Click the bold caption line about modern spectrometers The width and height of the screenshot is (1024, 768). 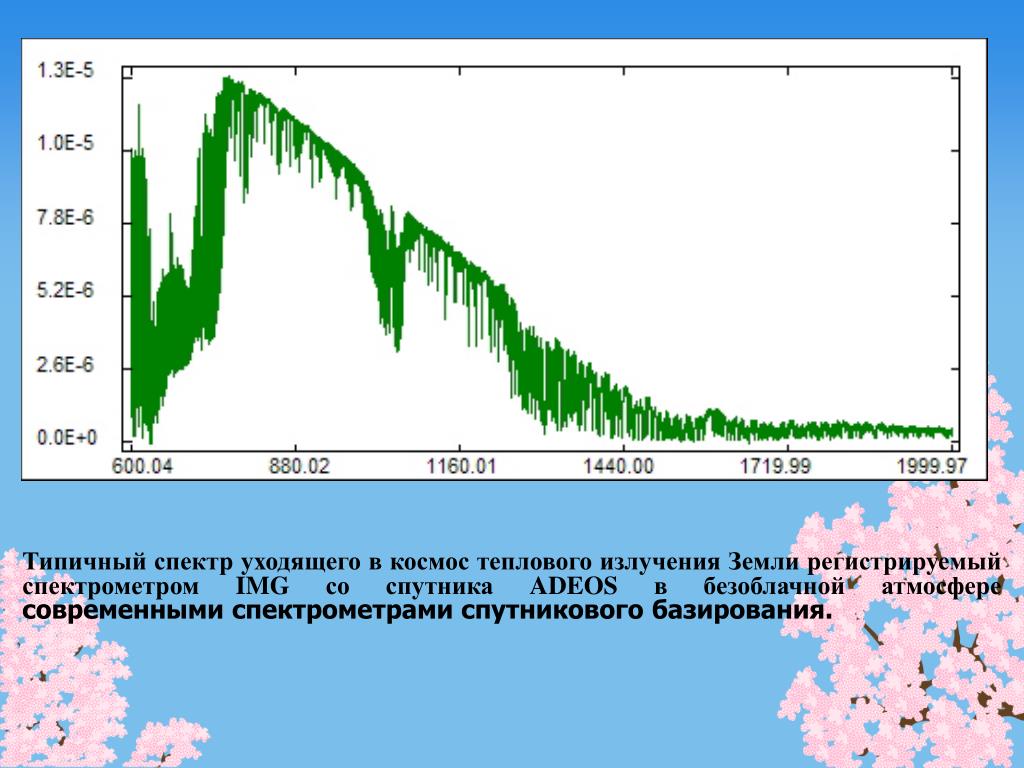pos(428,611)
